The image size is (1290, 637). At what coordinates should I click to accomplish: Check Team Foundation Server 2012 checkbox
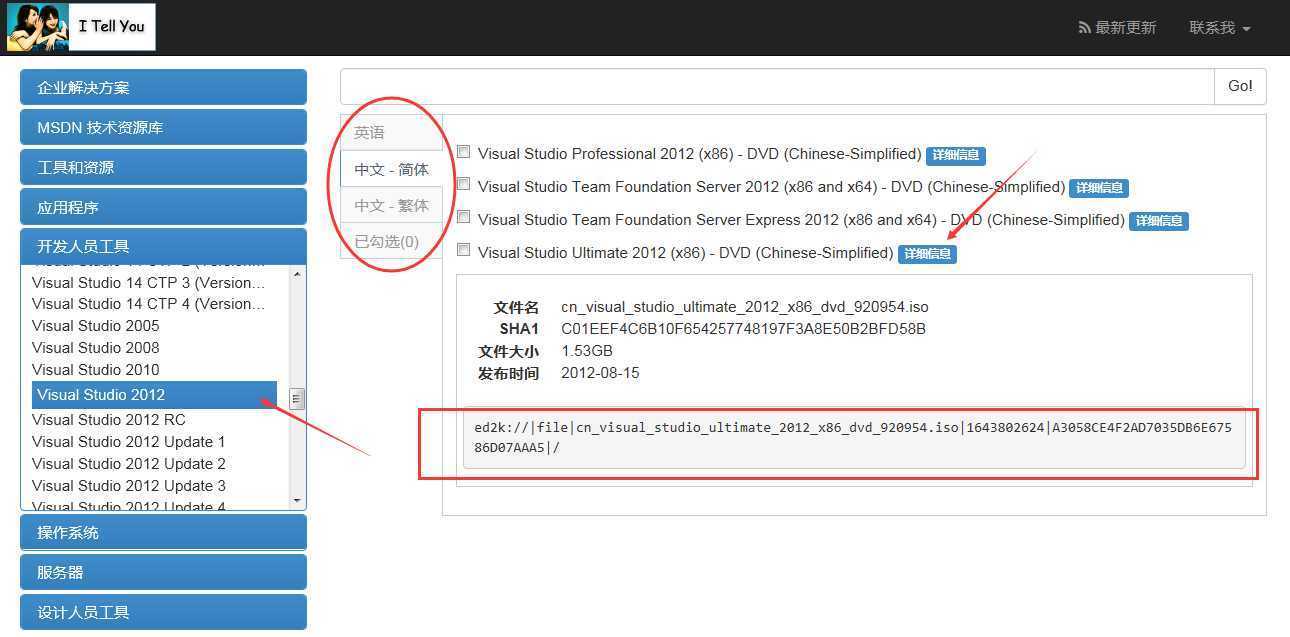(463, 184)
